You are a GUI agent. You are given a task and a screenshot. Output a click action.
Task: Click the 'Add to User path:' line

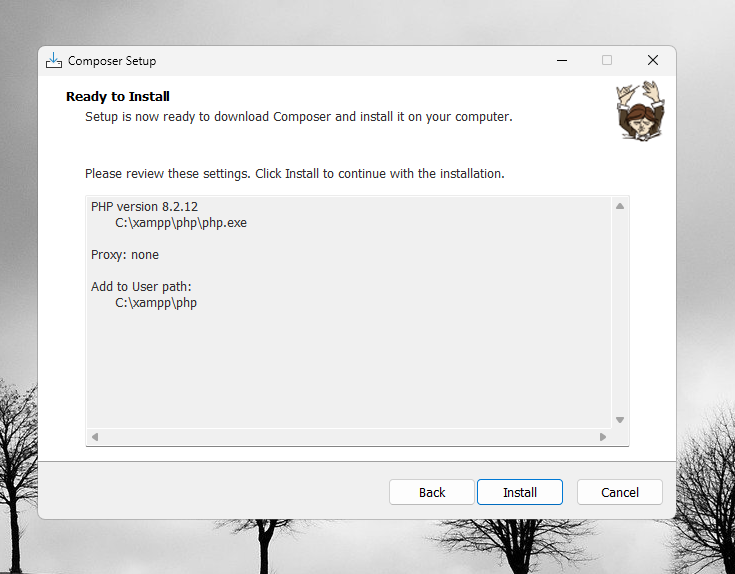coord(141,286)
